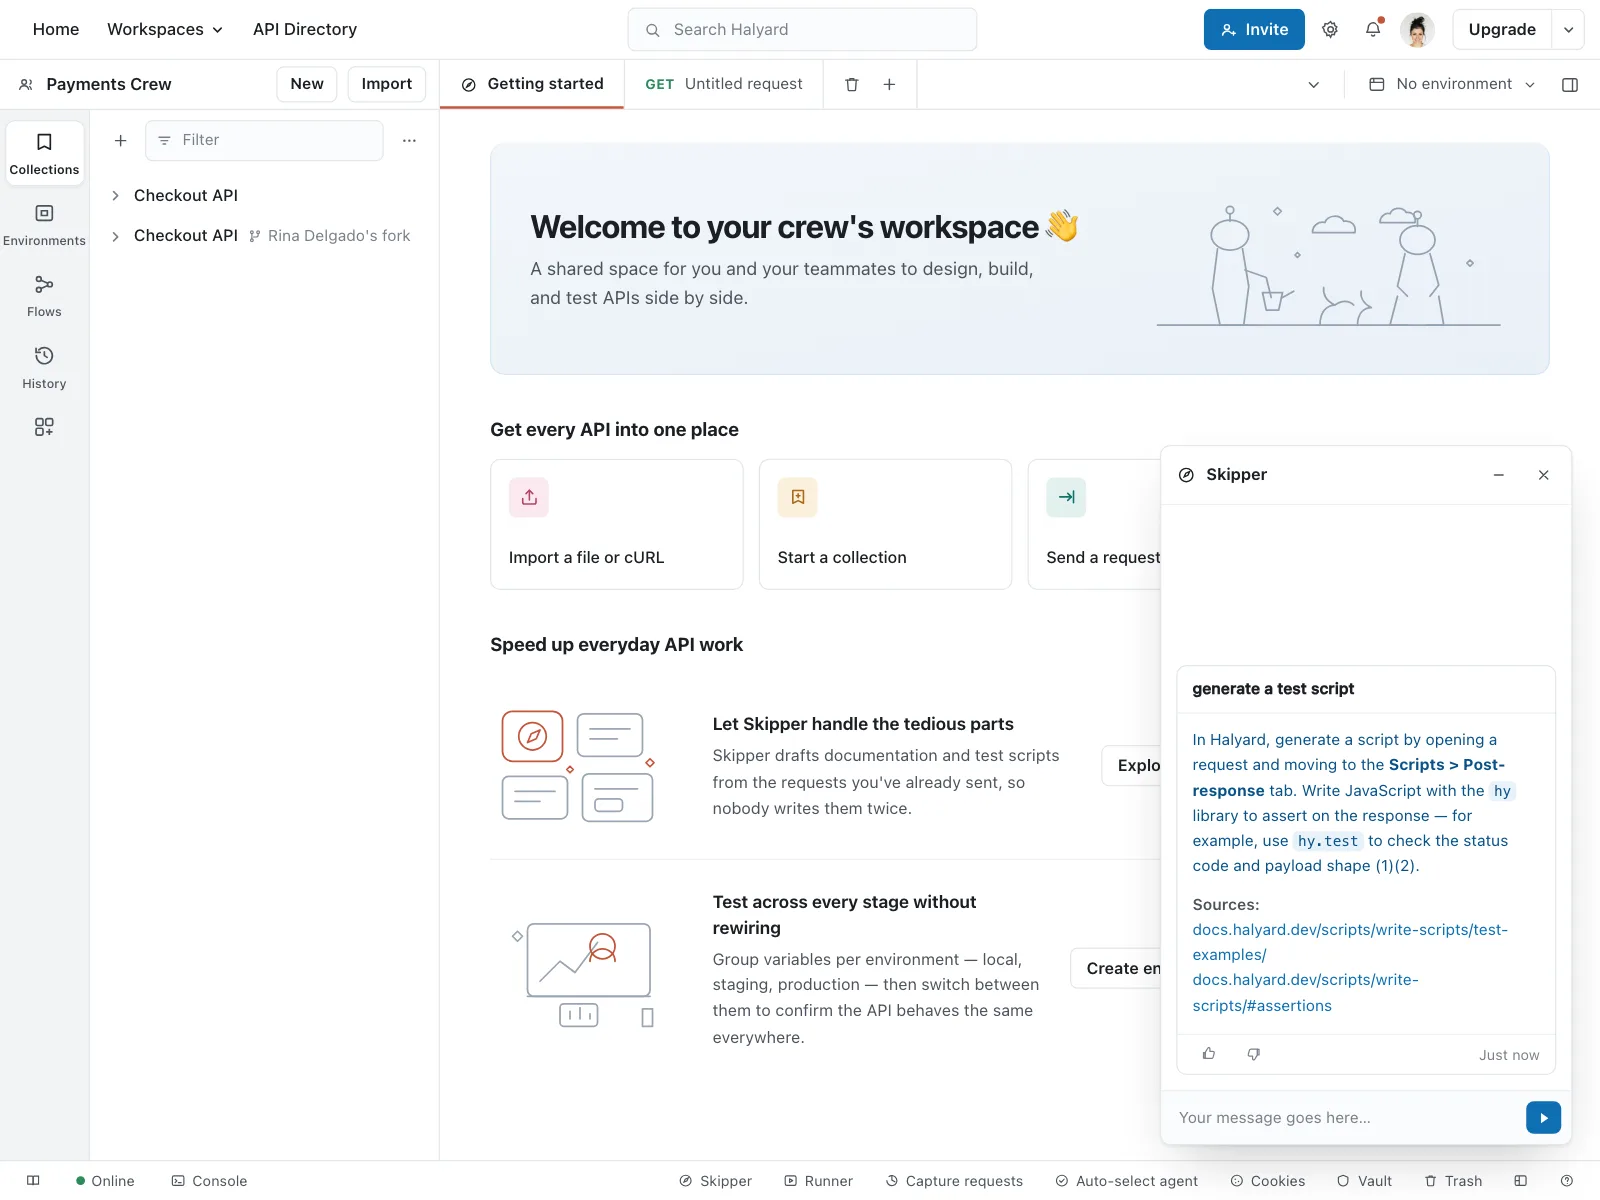1600x1200 pixels.
Task: Toggle the sidebar from the status bar
Action: tap(33, 1181)
